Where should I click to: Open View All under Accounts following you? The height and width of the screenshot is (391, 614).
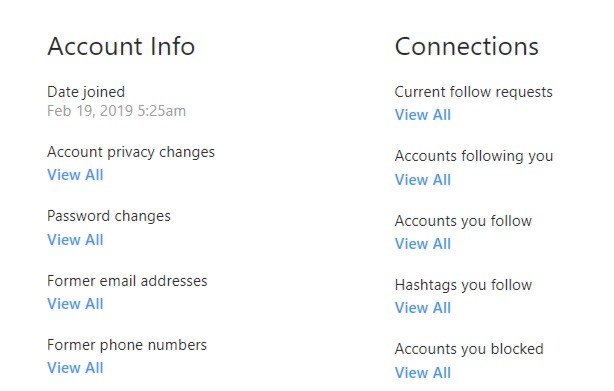click(x=423, y=180)
